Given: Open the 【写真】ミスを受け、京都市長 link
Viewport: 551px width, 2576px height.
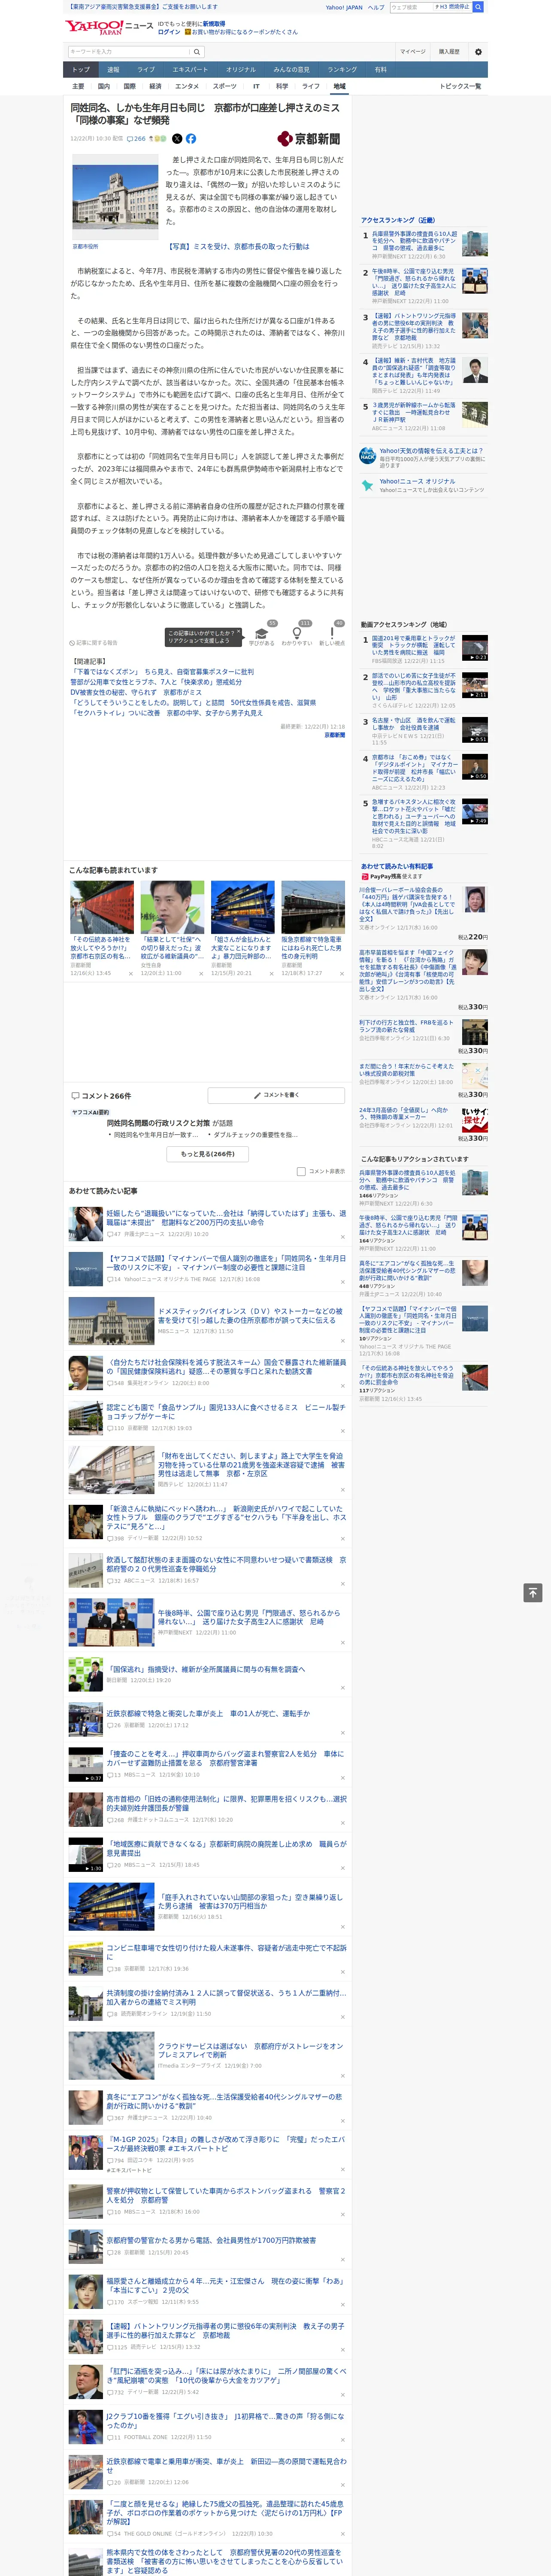Looking at the screenshot, I should tap(238, 247).
